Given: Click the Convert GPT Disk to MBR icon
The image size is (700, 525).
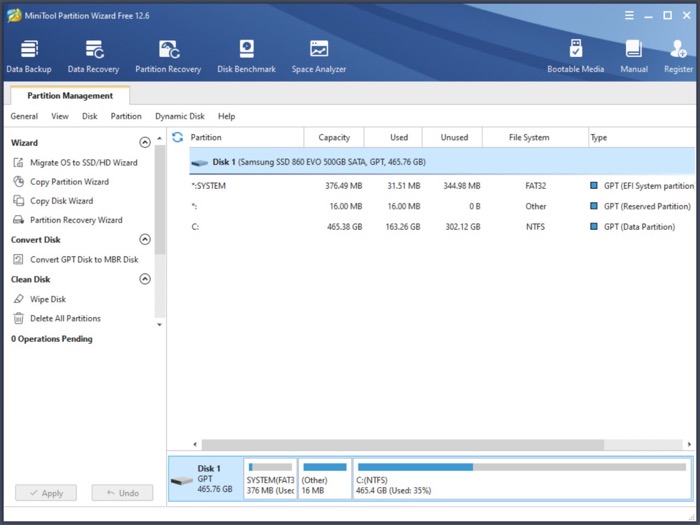Looking at the screenshot, I should point(18,259).
